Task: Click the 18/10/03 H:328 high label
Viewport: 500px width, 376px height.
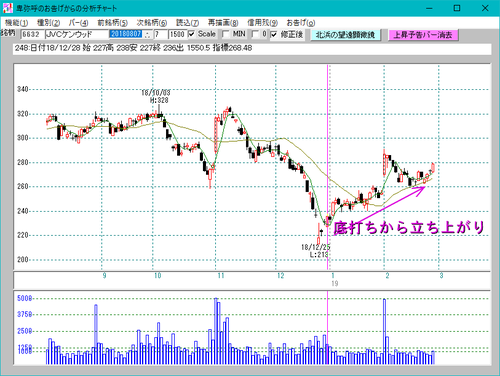Action: coord(156,97)
